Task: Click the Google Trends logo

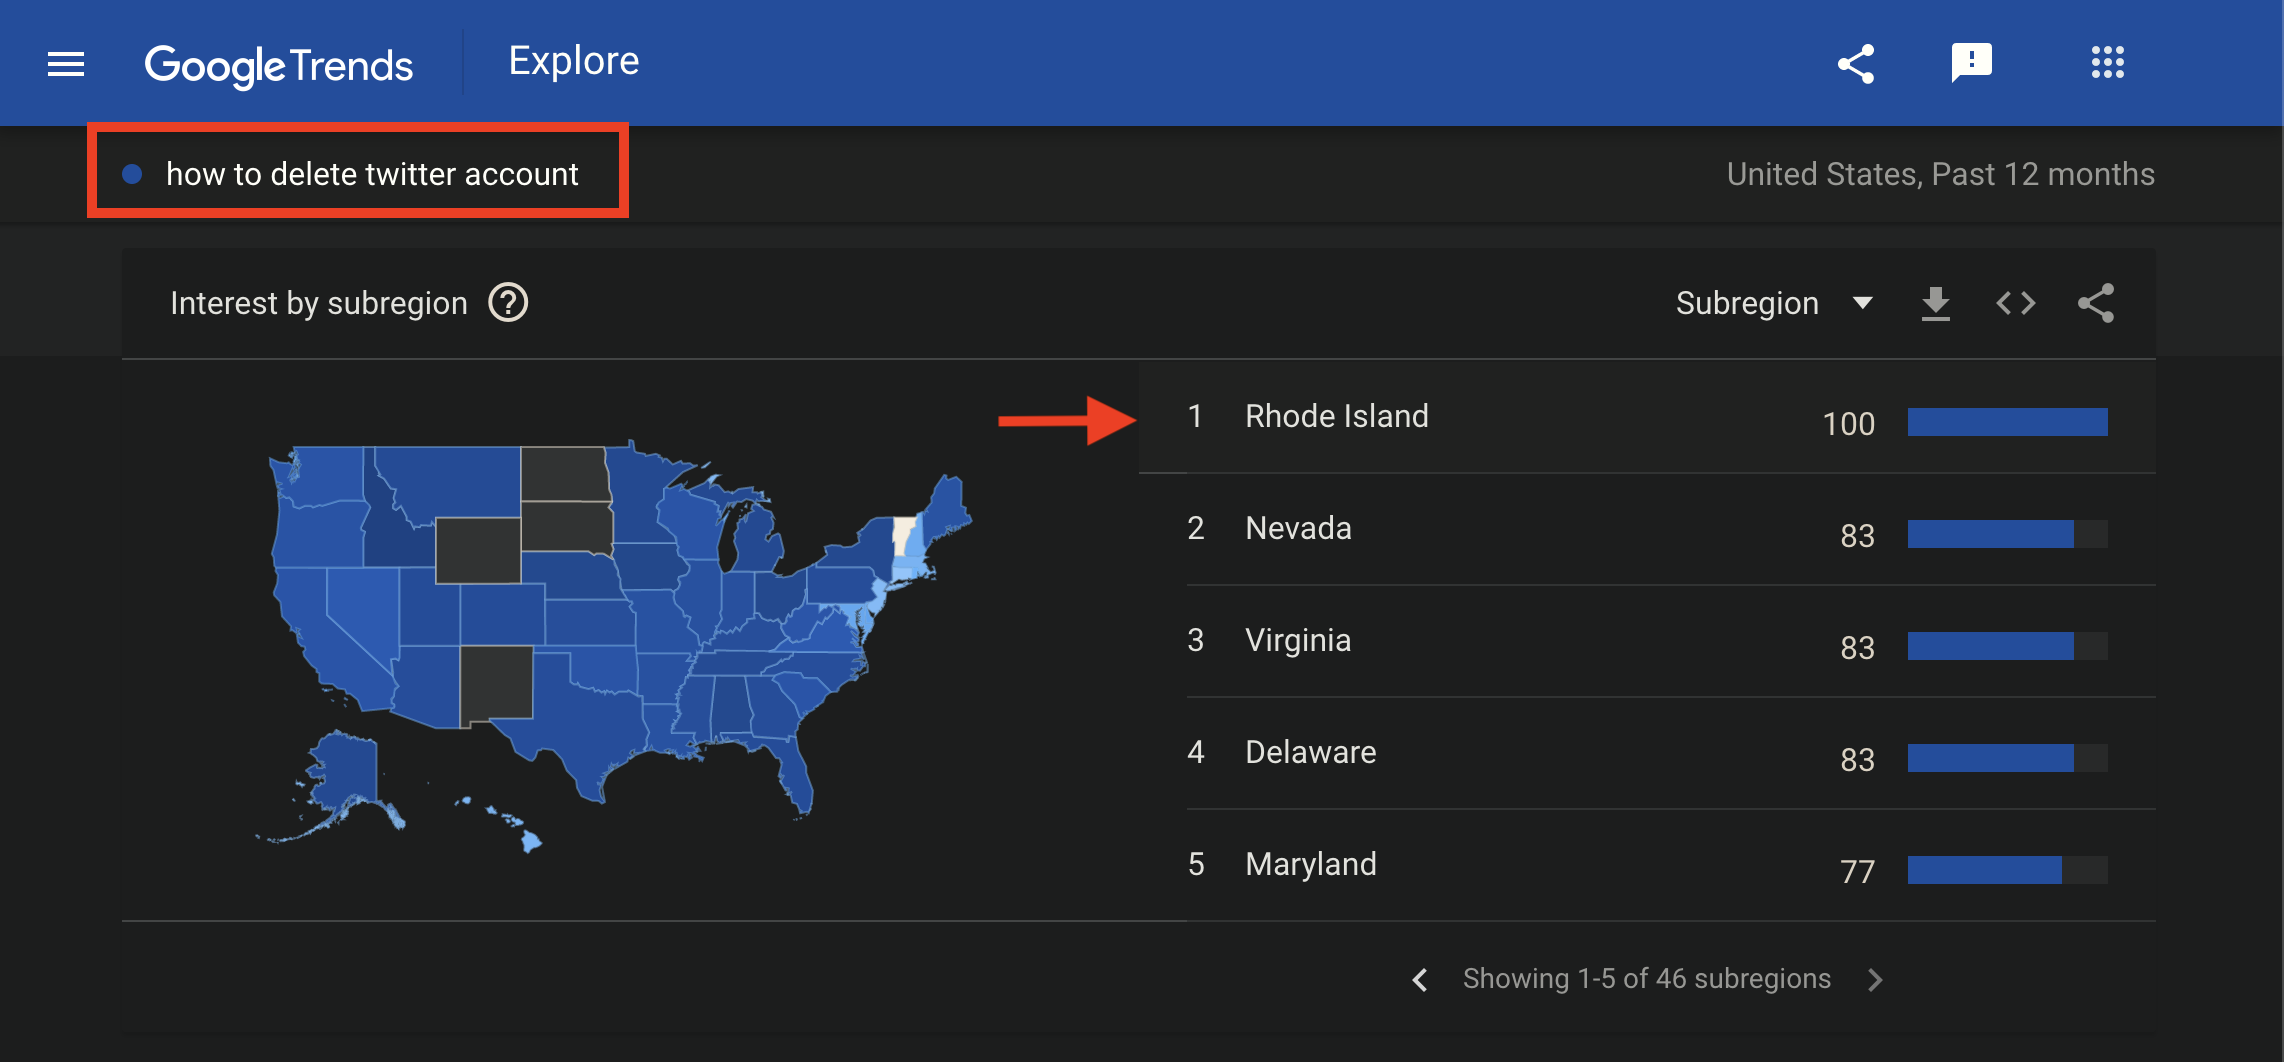Action: (278, 66)
